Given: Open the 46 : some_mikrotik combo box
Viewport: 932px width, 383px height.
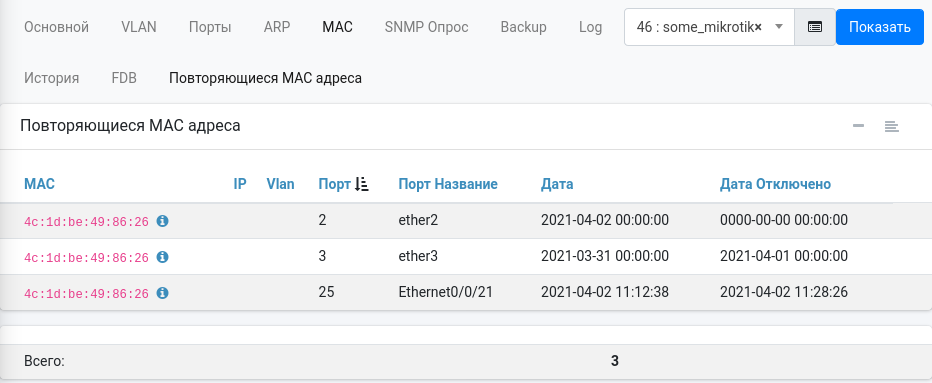Looking at the screenshot, I should (709, 27).
